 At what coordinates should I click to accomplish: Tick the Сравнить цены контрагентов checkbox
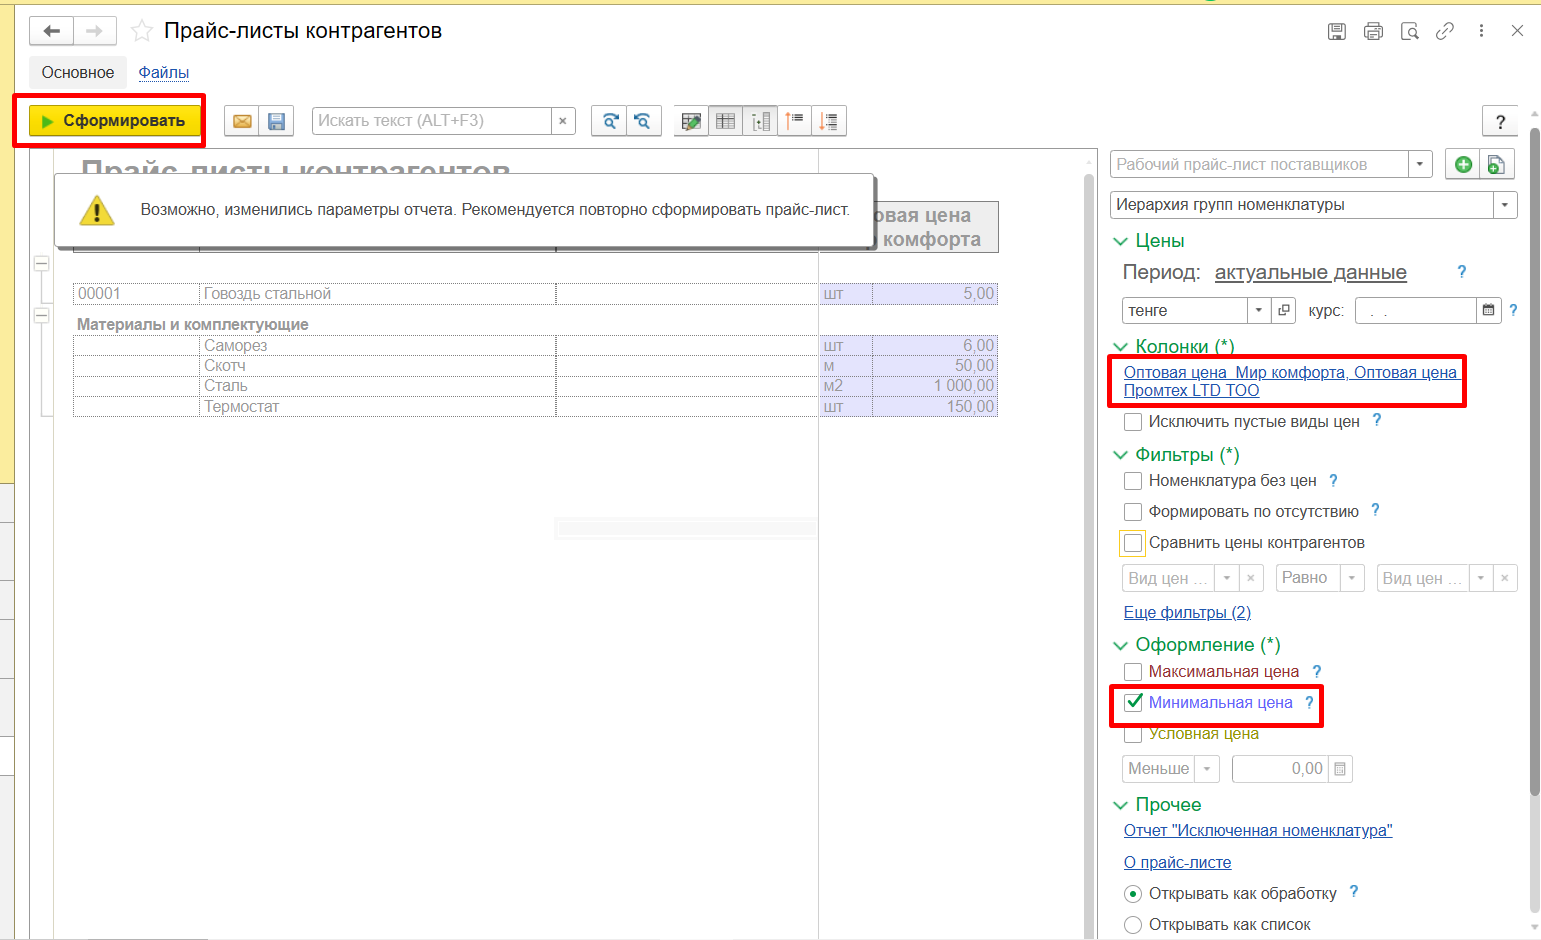pos(1133,543)
